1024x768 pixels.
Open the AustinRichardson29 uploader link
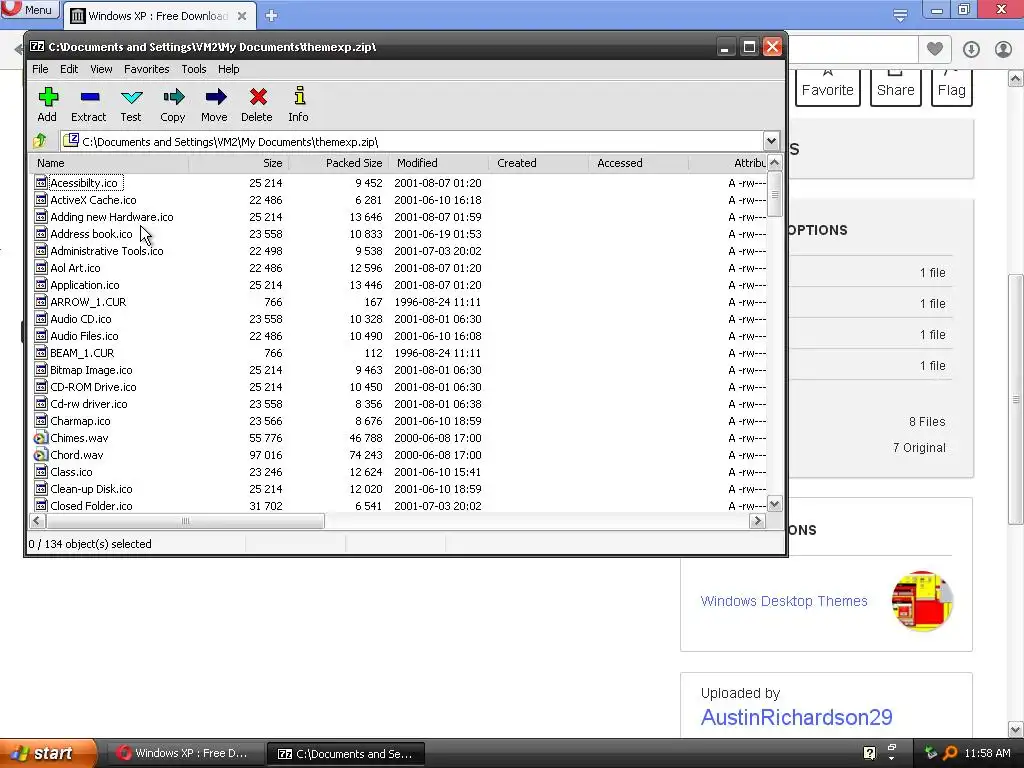click(796, 717)
